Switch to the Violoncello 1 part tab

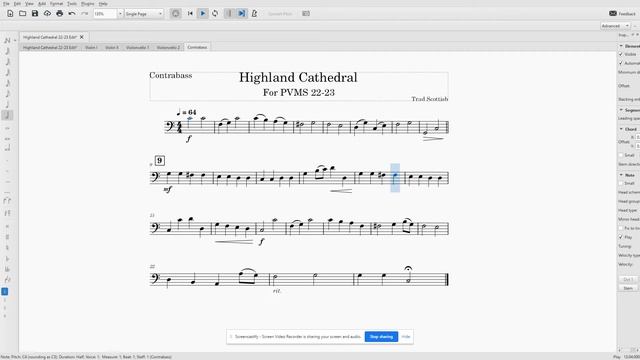[137, 47]
